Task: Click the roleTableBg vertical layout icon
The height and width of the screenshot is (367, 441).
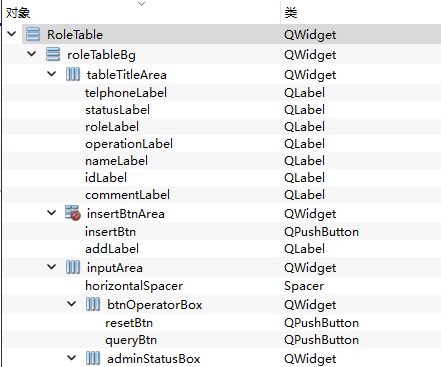Action: [53, 54]
